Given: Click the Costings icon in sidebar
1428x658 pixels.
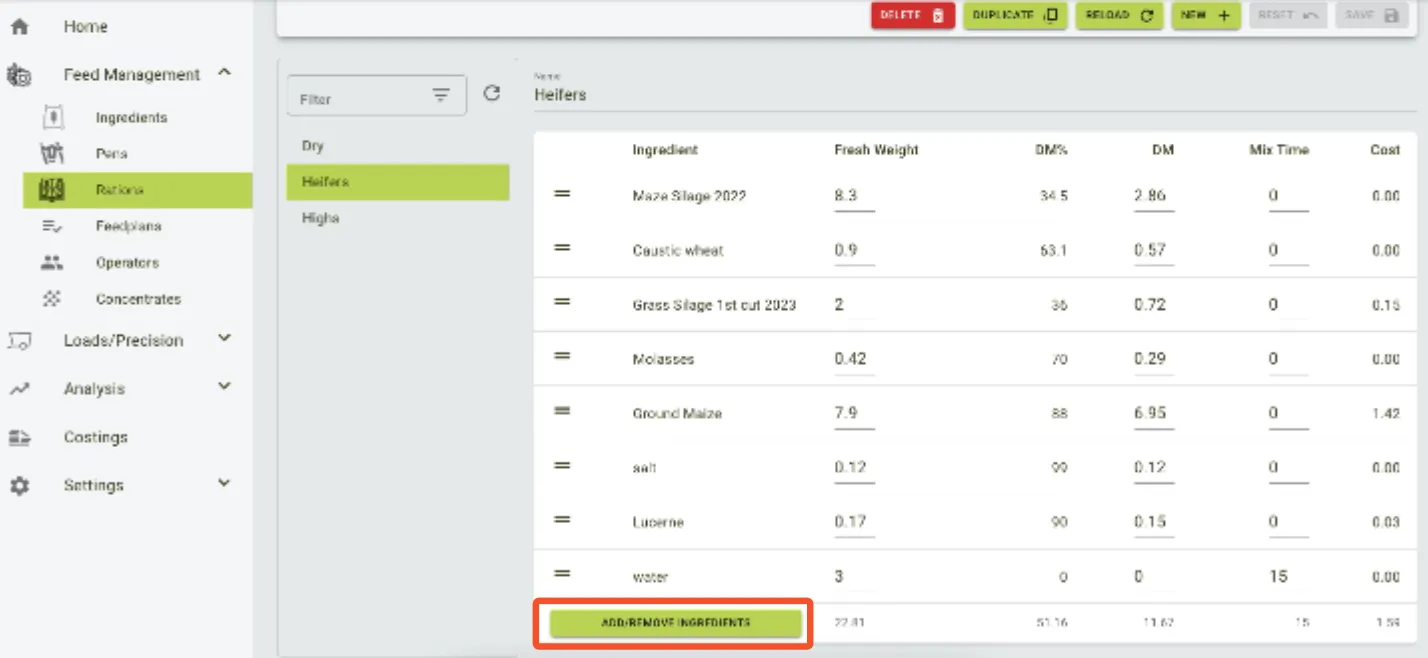Looking at the screenshot, I should 19,437.
